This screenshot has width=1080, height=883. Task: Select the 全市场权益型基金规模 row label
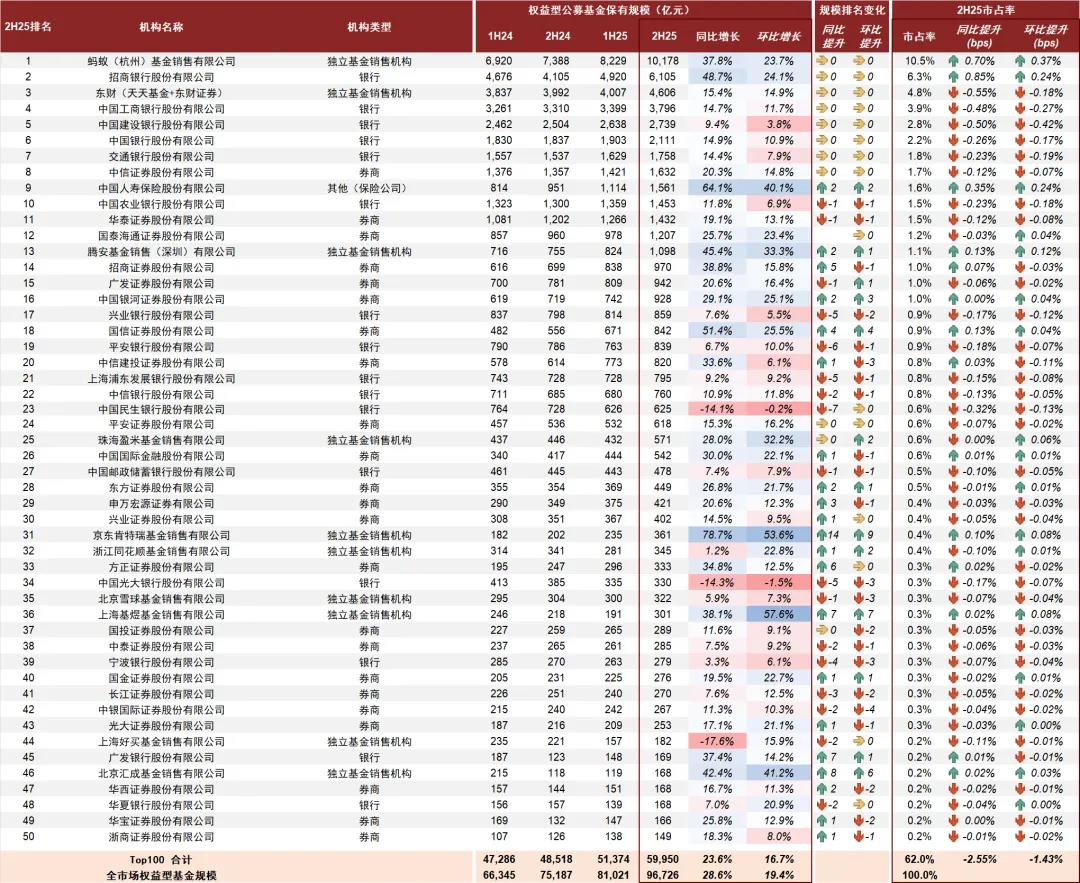coord(161,875)
